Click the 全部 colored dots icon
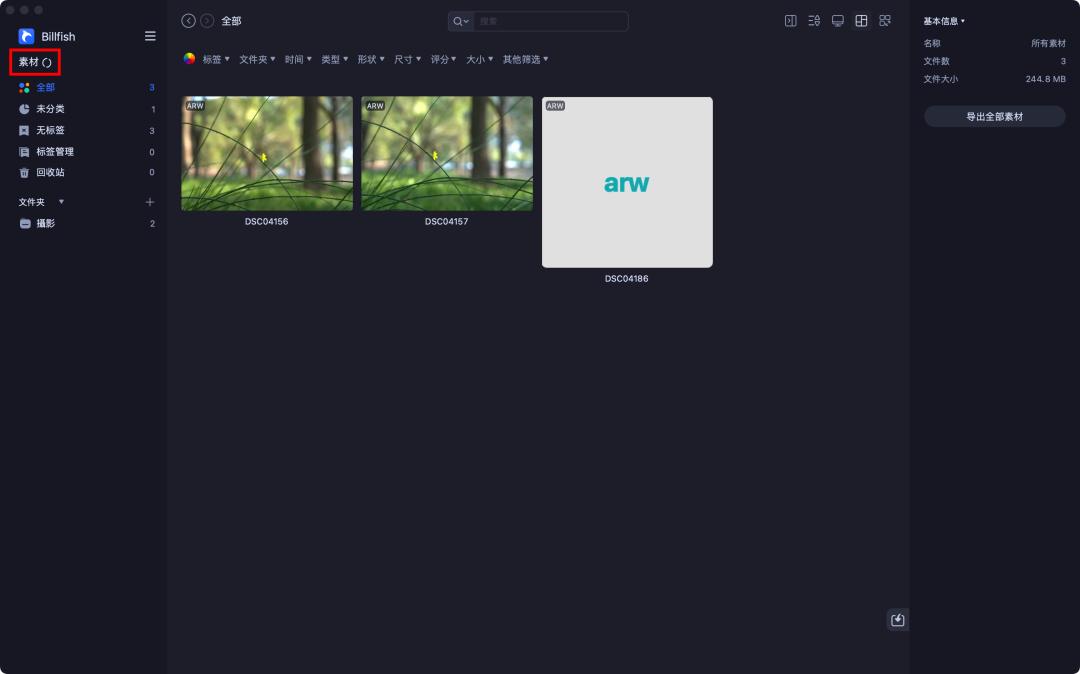 [24, 87]
